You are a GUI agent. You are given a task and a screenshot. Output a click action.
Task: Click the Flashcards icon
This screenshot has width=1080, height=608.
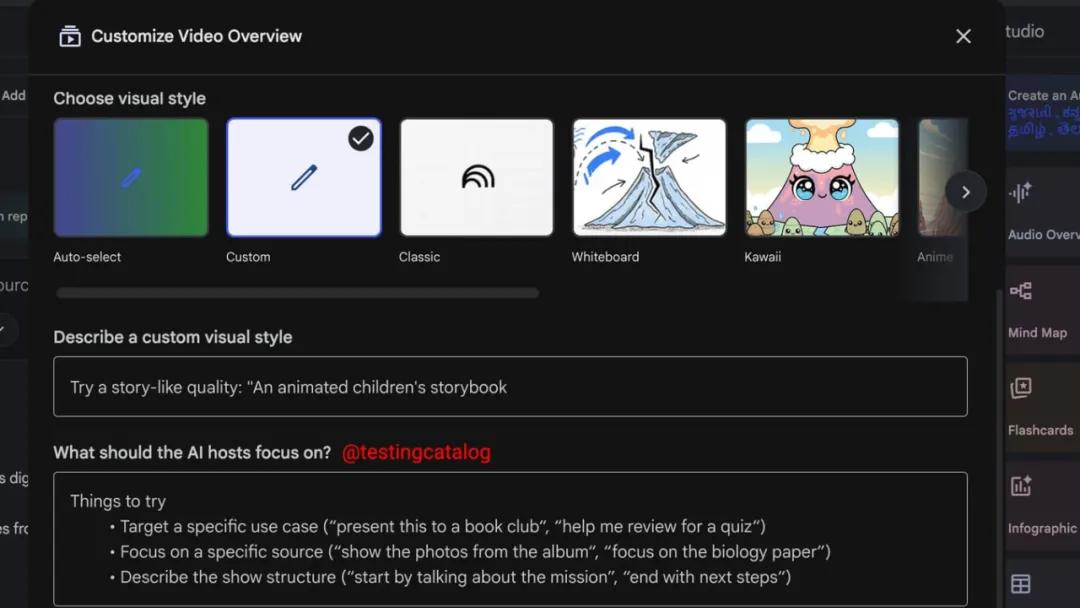pyautogui.click(x=1020, y=389)
